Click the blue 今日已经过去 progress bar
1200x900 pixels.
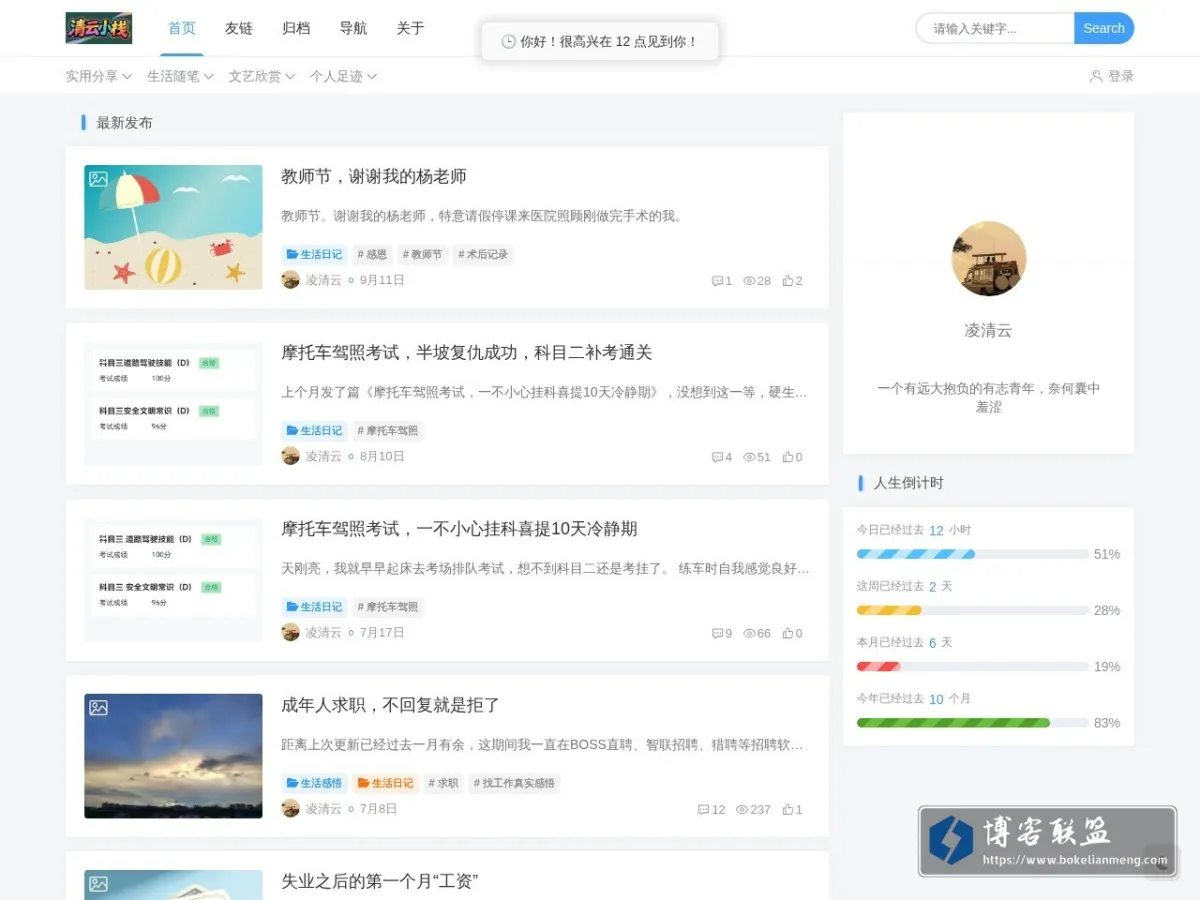[915, 554]
